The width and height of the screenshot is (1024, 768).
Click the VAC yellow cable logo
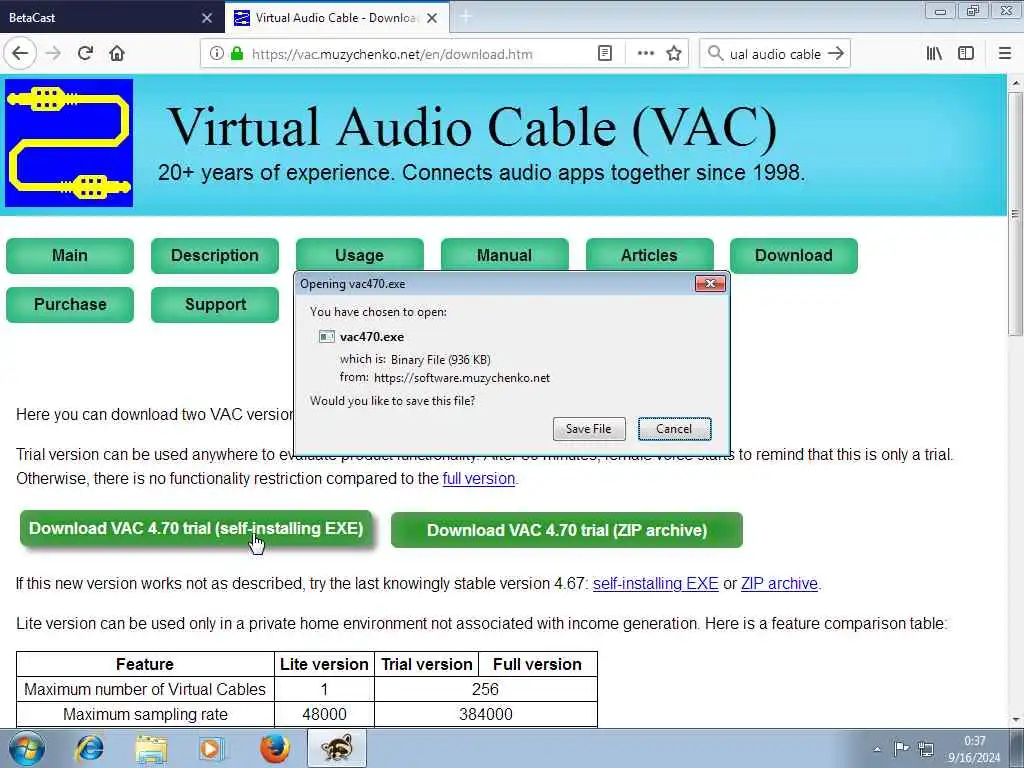click(x=69, y=143)
